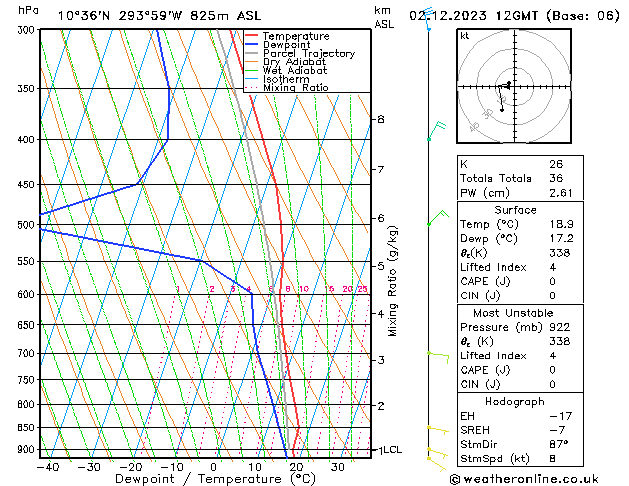Click the 350 hPa pressure axis label
The width and height of the screenshot is (629, 486).
28,89
